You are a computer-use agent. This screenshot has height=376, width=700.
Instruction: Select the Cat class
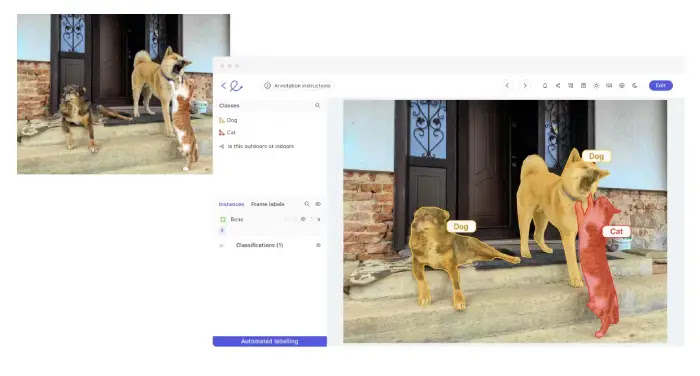coord(227,133)
